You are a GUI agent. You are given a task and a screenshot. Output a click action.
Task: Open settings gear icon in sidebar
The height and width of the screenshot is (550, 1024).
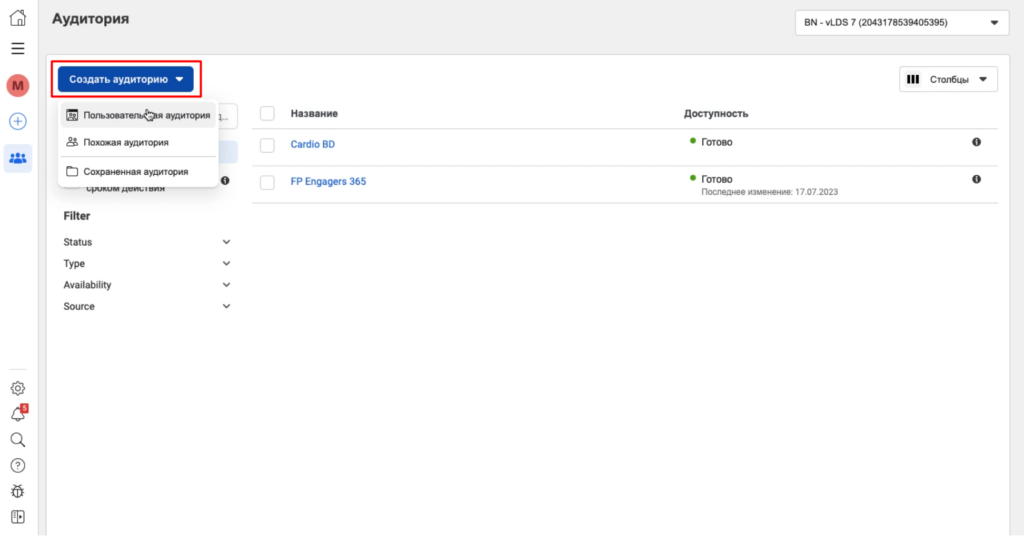[x=18, y=388]
